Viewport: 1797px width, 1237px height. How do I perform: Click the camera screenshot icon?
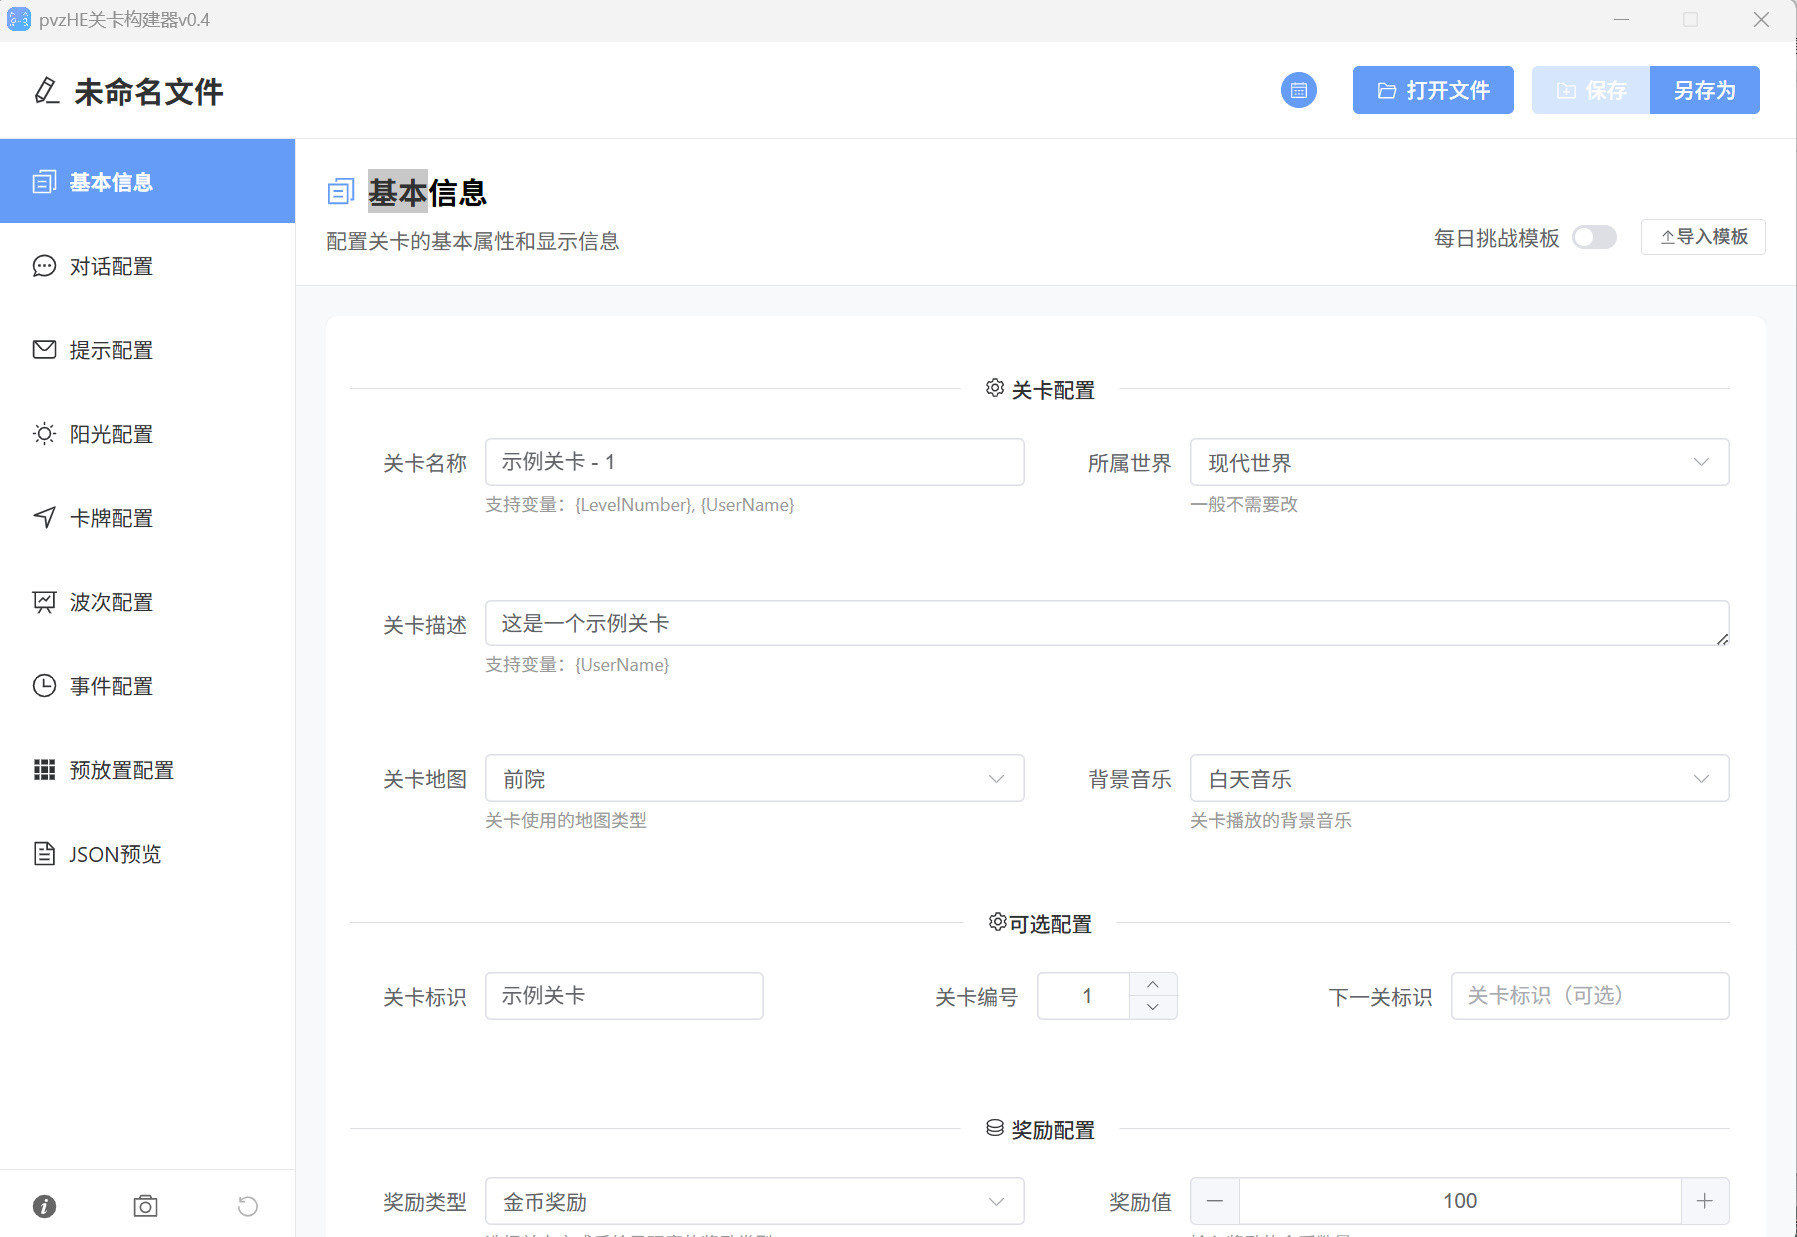pos(146,1206)
